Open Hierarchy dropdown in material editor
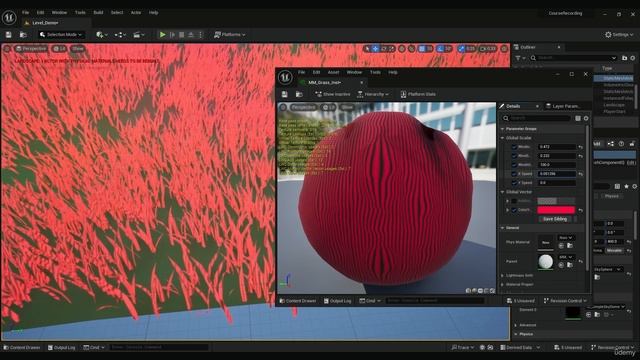Viewport: 640px width, 360px height. click(373, 94)
